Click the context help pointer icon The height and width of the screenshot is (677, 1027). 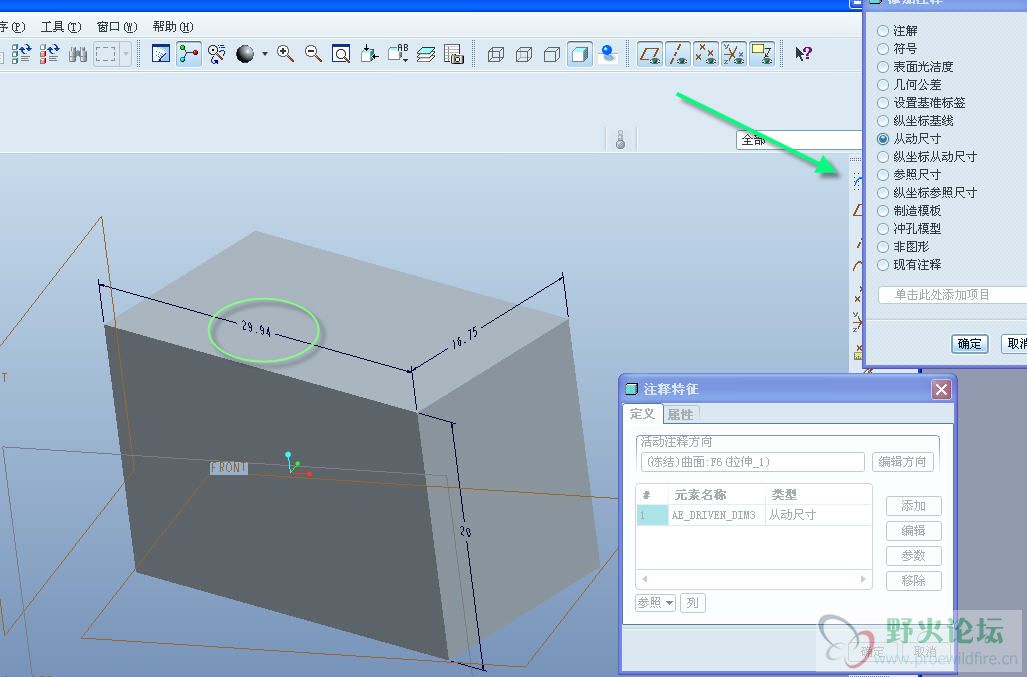(x=803, y=54)
